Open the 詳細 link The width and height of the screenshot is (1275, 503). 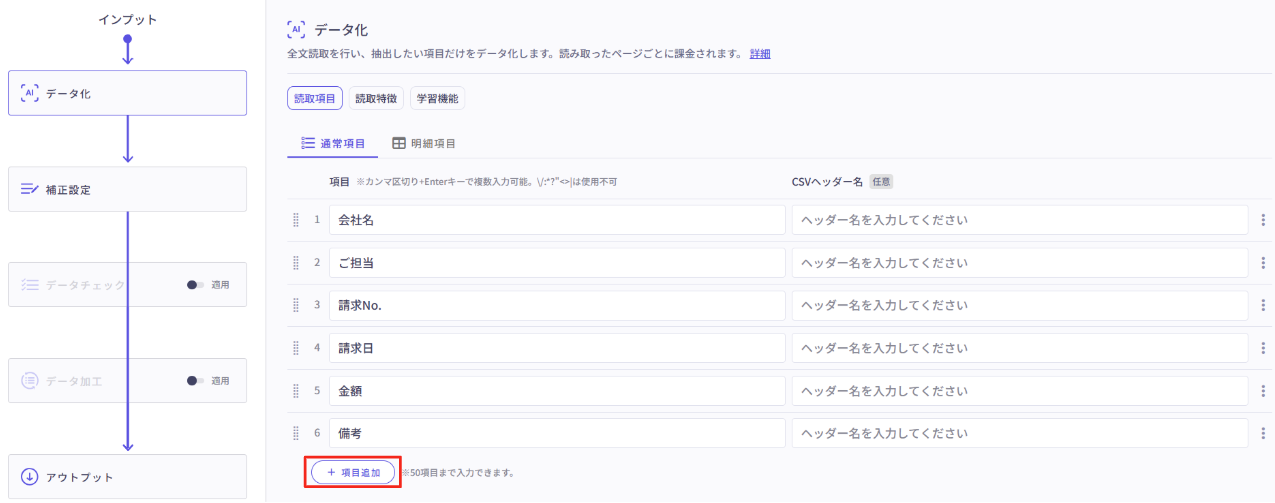click(760, 54)
